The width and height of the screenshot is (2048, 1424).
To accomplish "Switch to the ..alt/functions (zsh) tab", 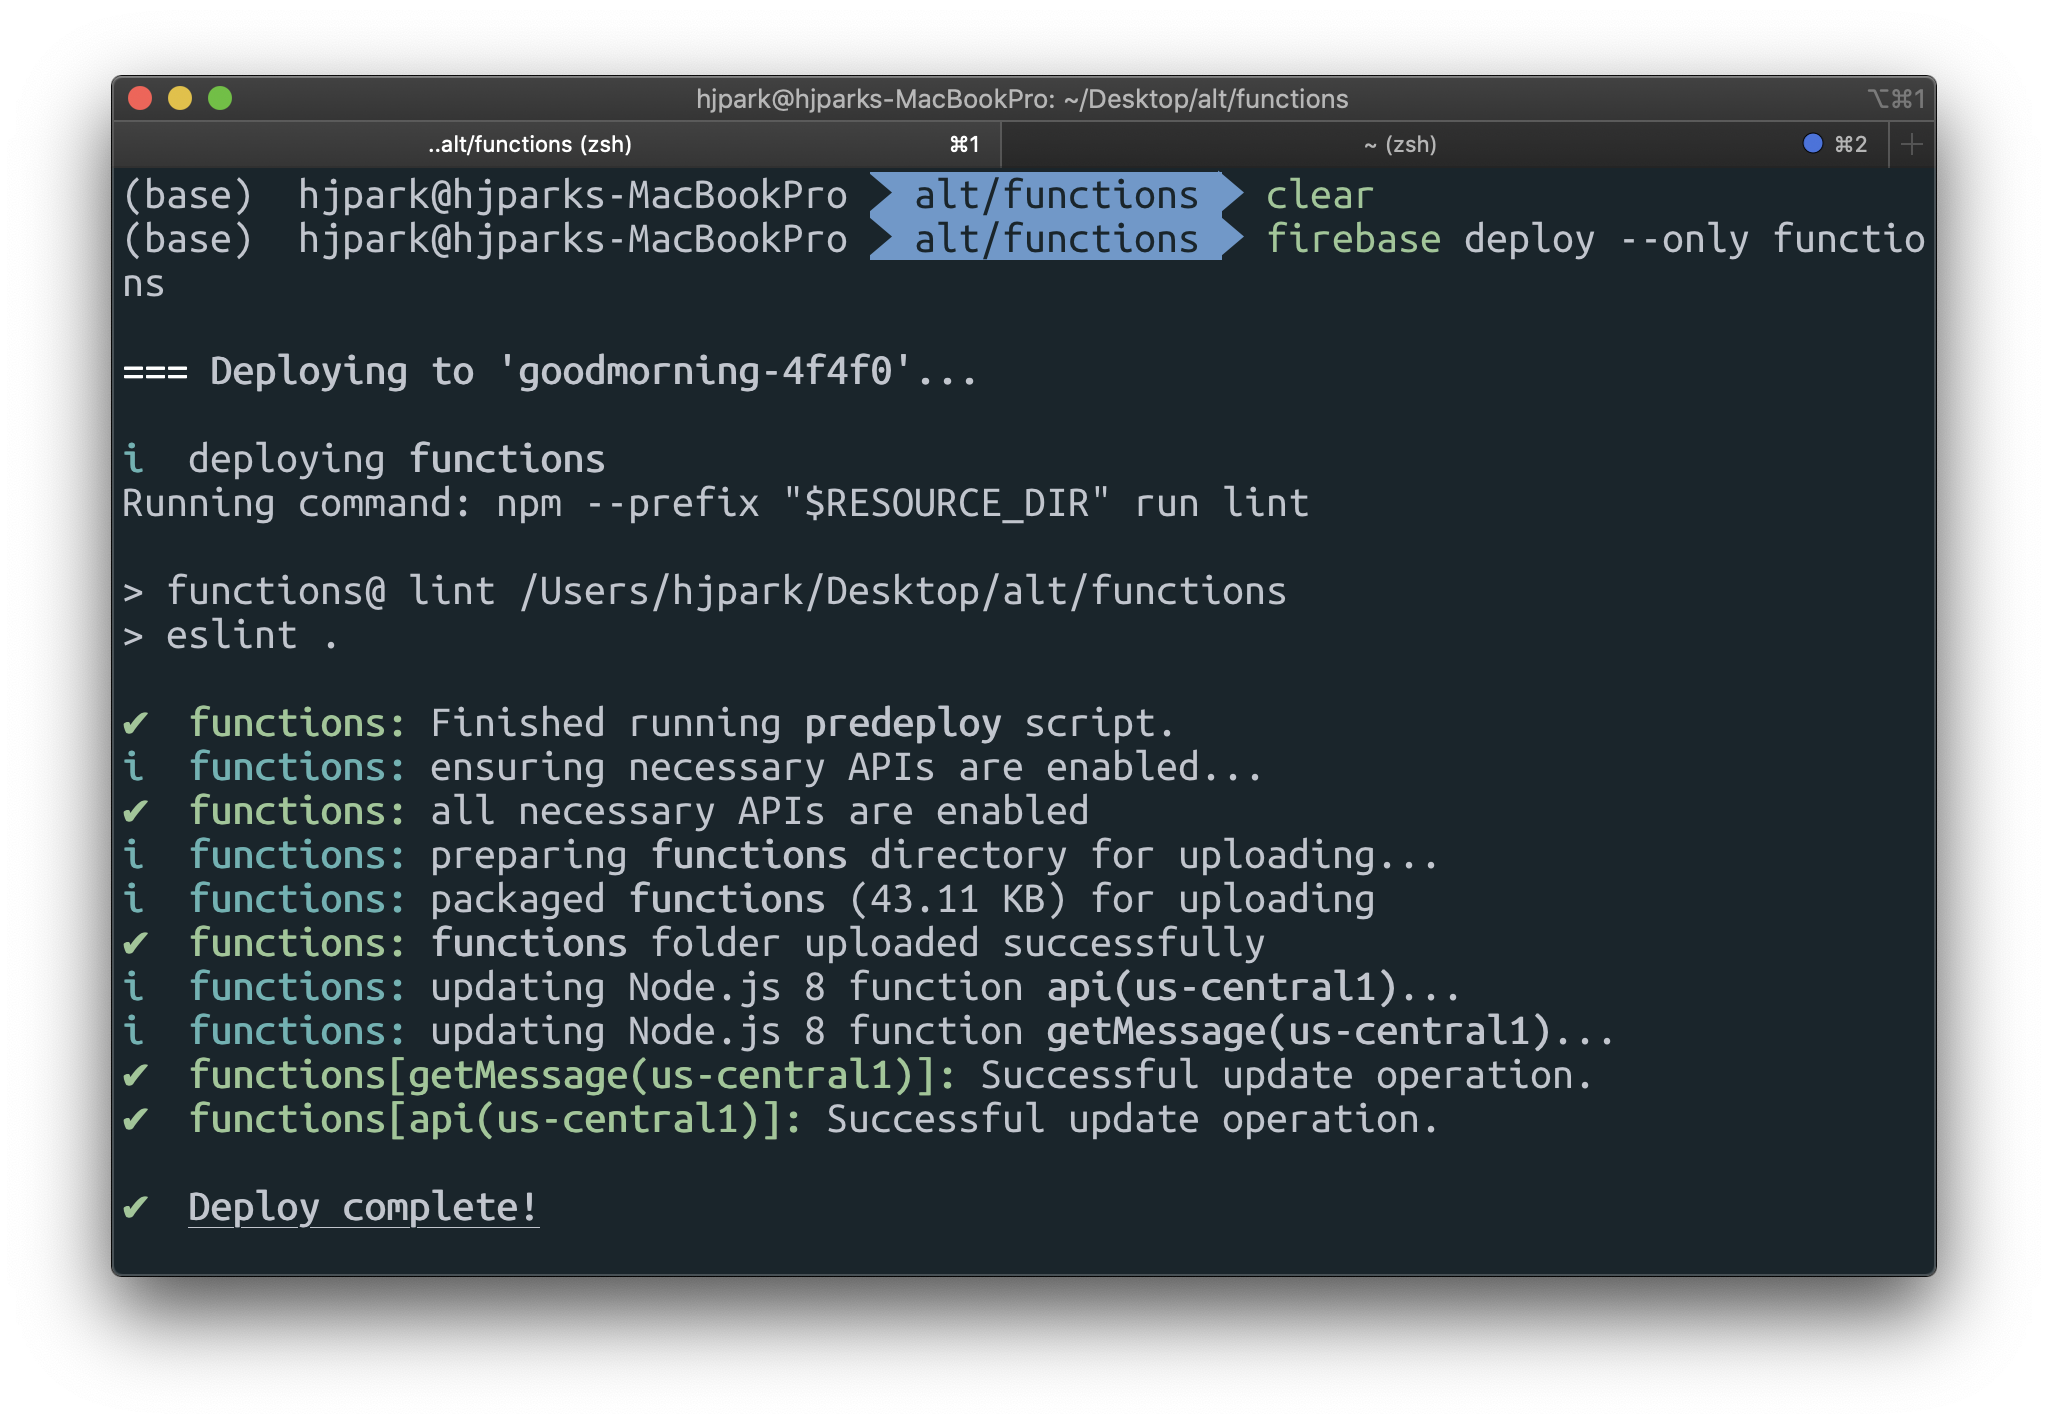I will click(530, 144).
